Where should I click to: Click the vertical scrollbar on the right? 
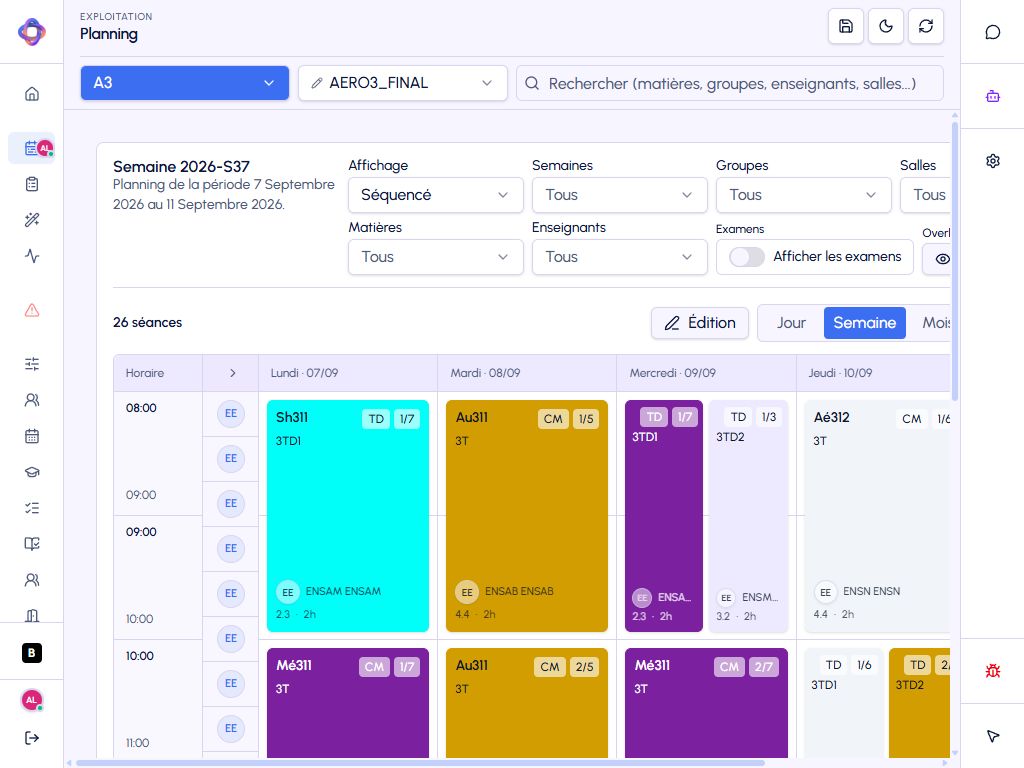tap(955, 260)
